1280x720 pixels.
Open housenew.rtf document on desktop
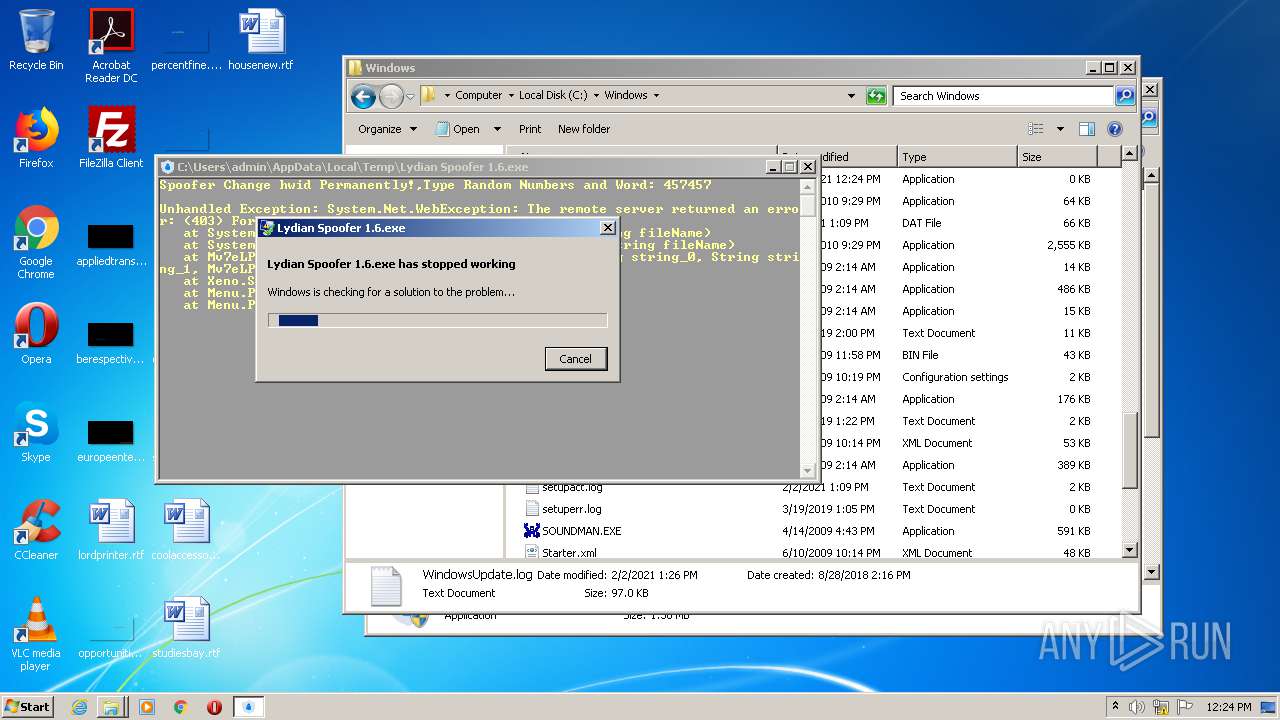(x=261, y=40)
